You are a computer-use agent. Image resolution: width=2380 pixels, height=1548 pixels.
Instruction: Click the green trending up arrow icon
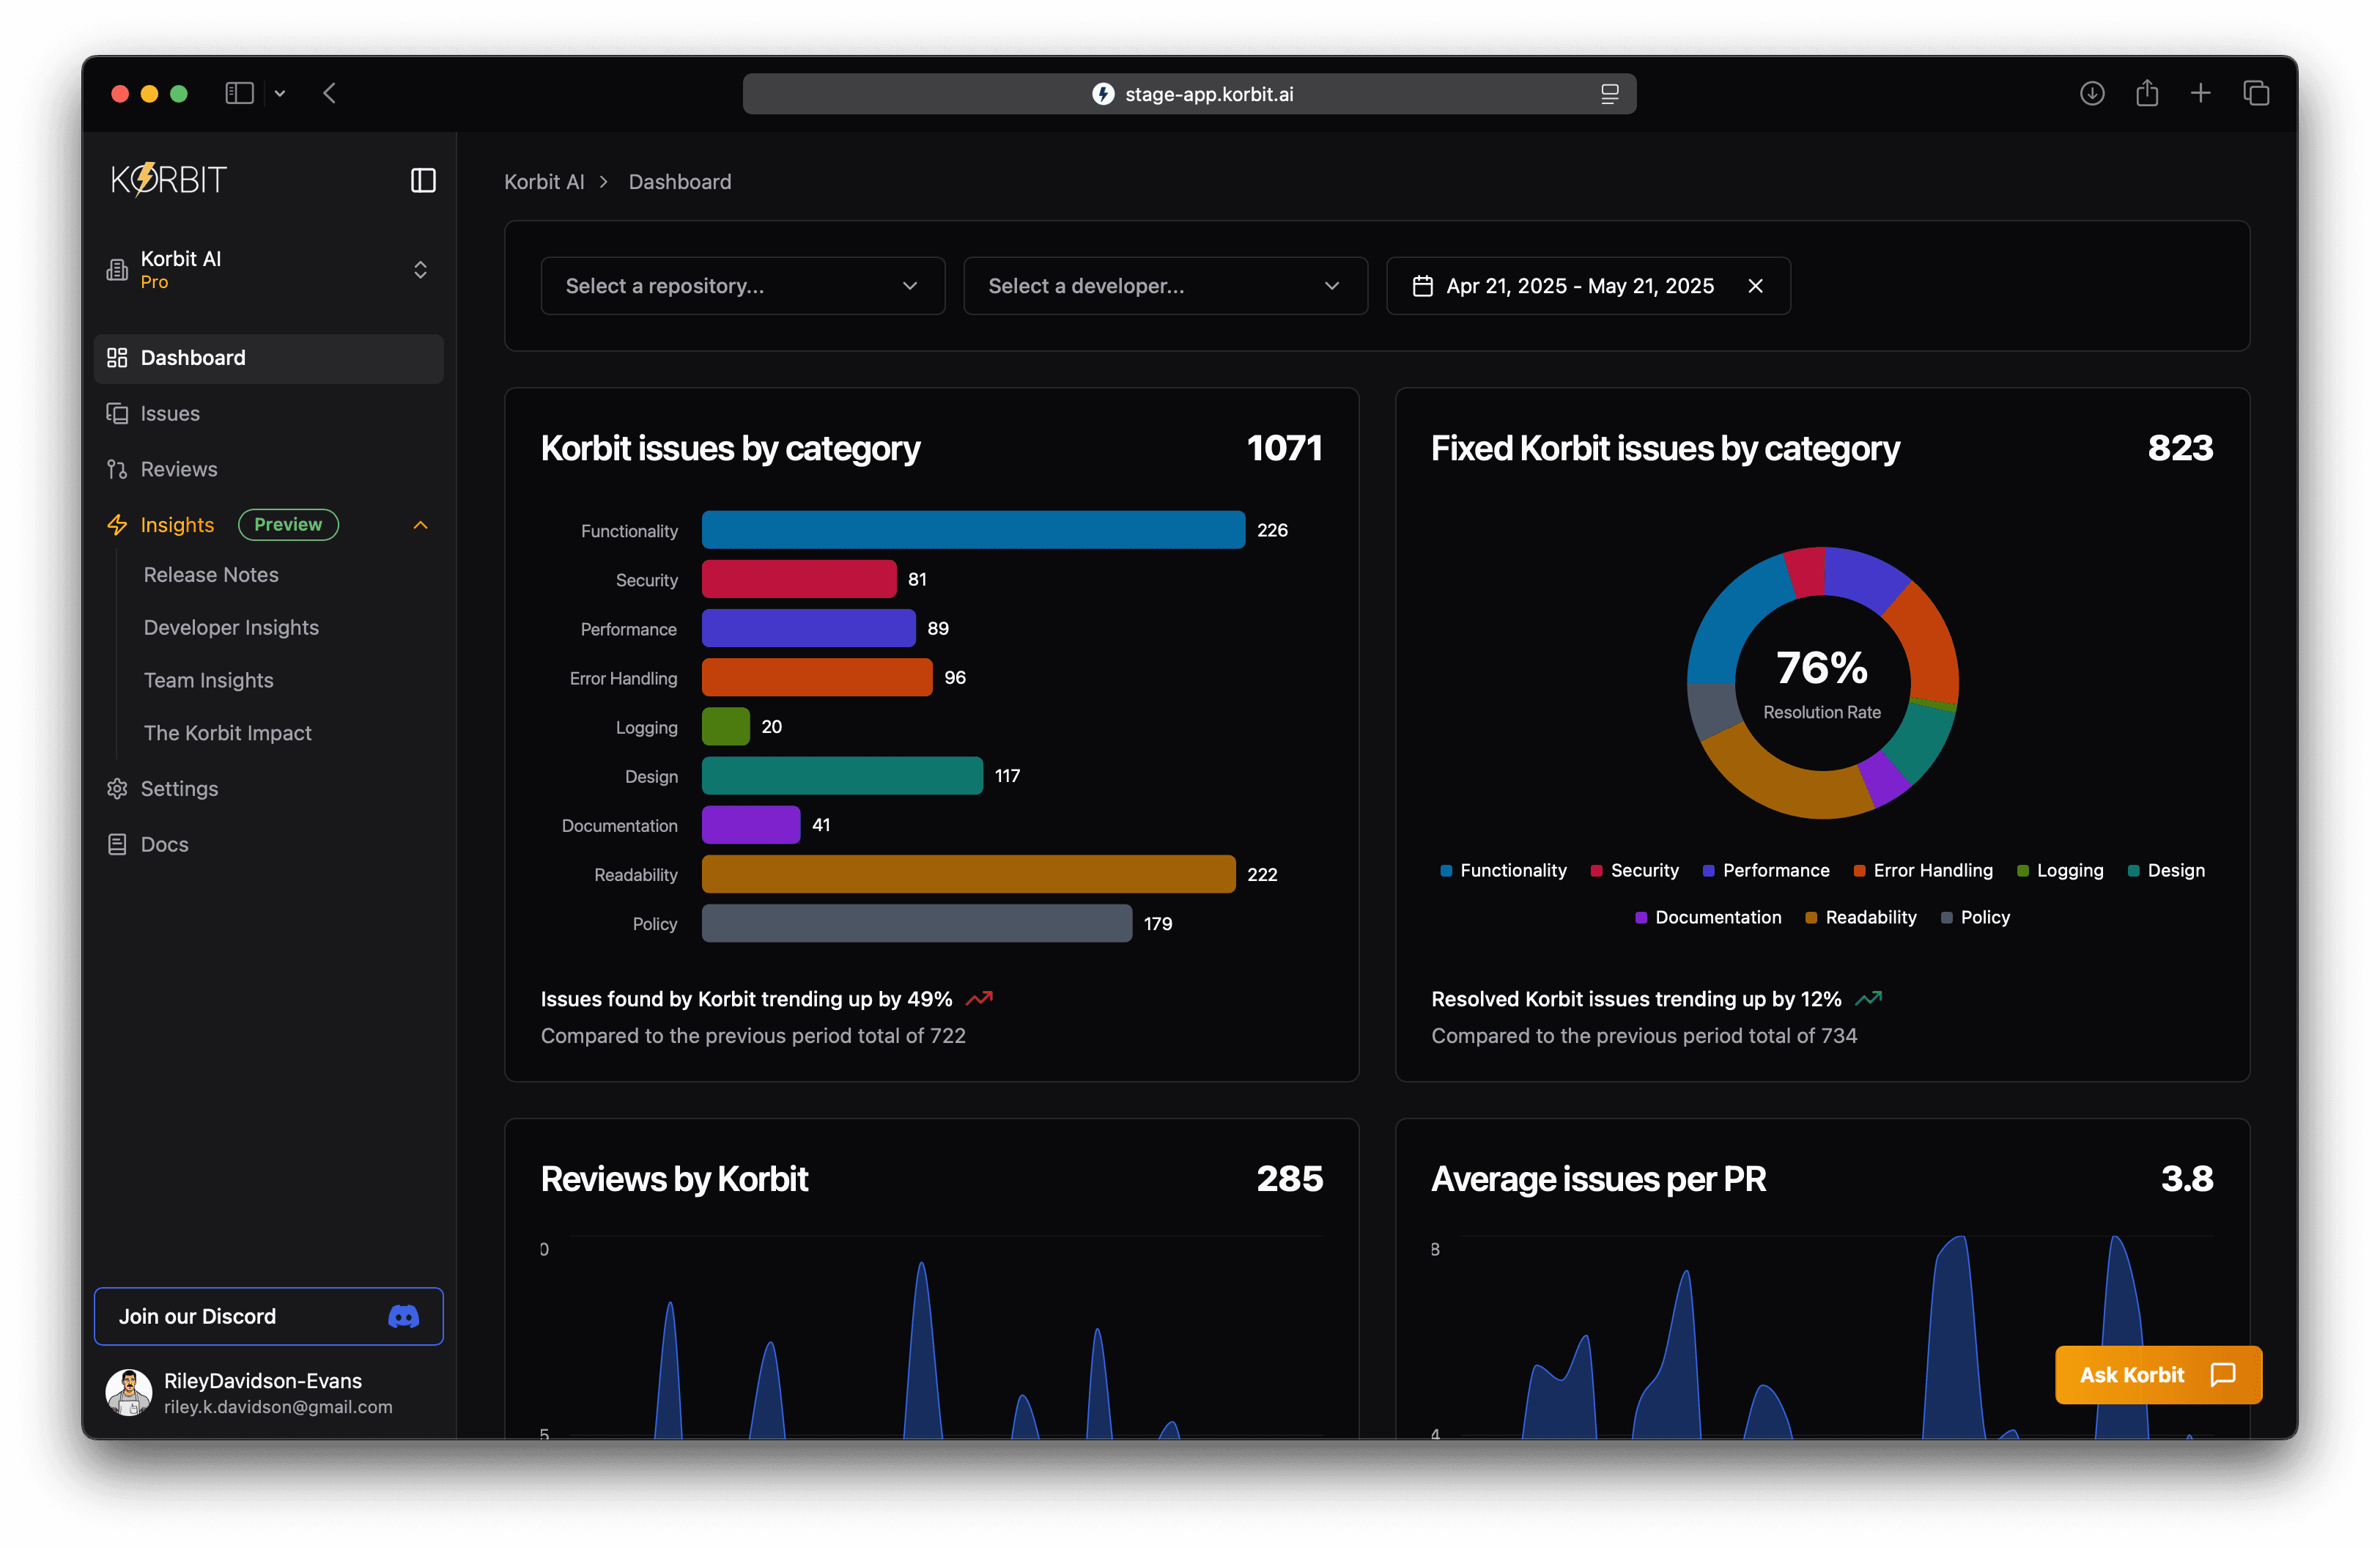(x=1869, y=999)
